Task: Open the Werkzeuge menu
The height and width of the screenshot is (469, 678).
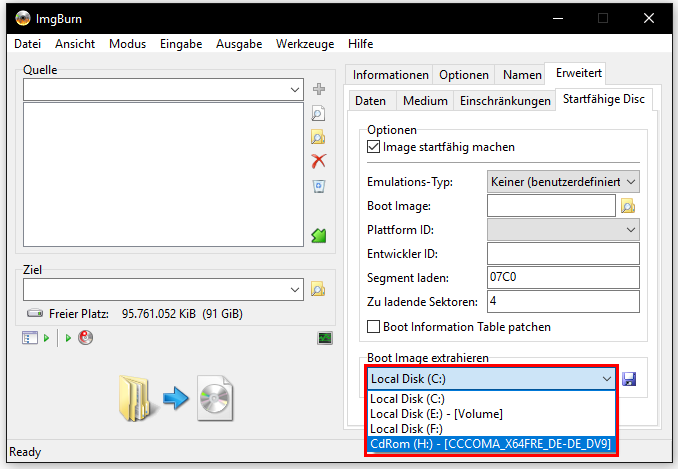Action: coord(305,44)
